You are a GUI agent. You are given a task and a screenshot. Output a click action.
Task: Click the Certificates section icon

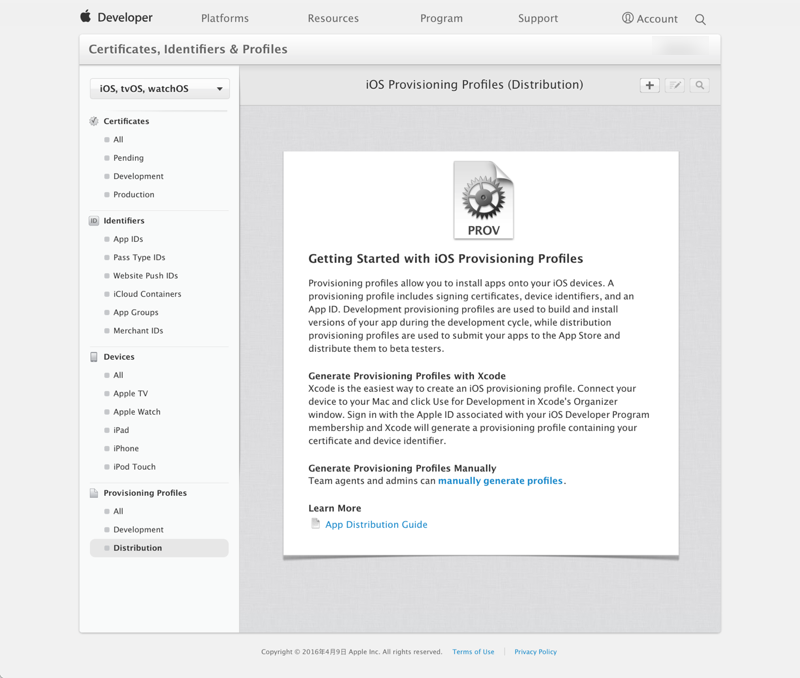(94, 121)
